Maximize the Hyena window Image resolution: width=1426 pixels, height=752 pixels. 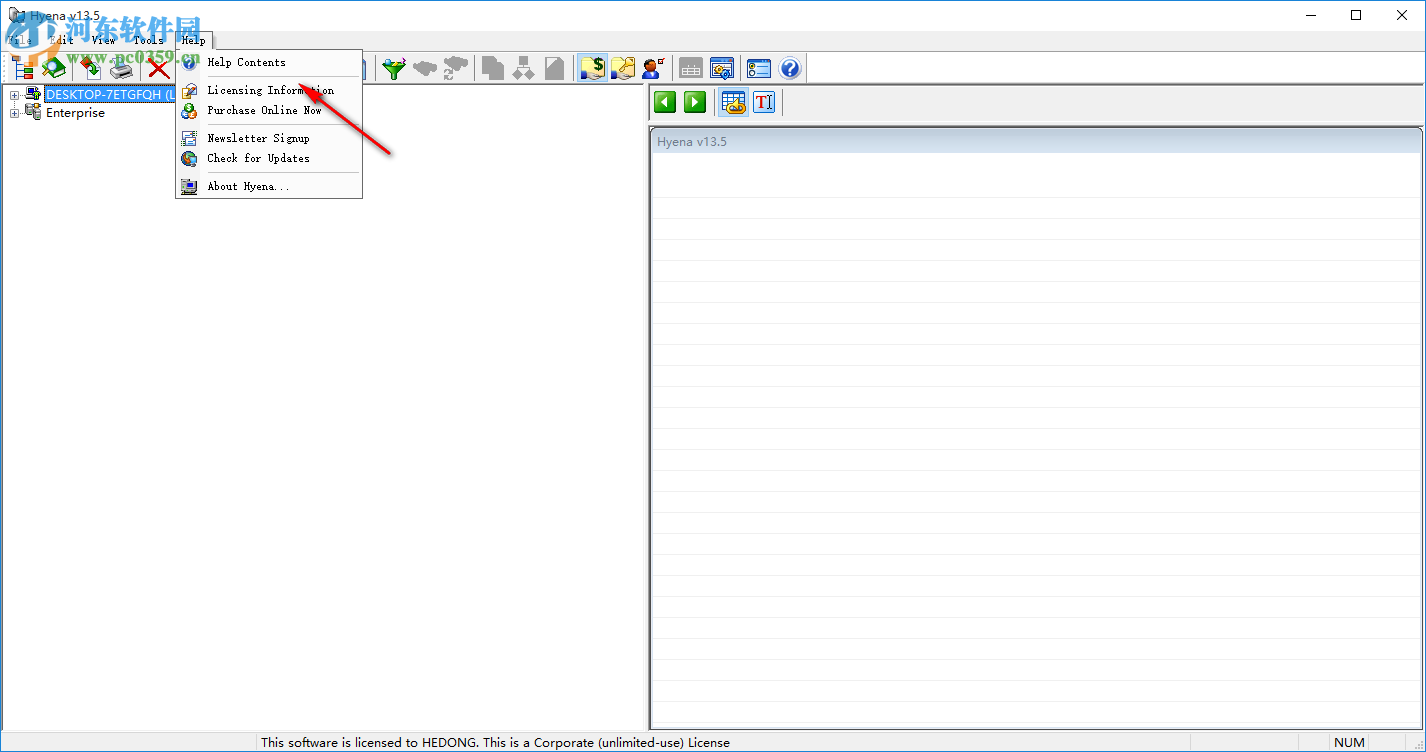(1356, 15)
